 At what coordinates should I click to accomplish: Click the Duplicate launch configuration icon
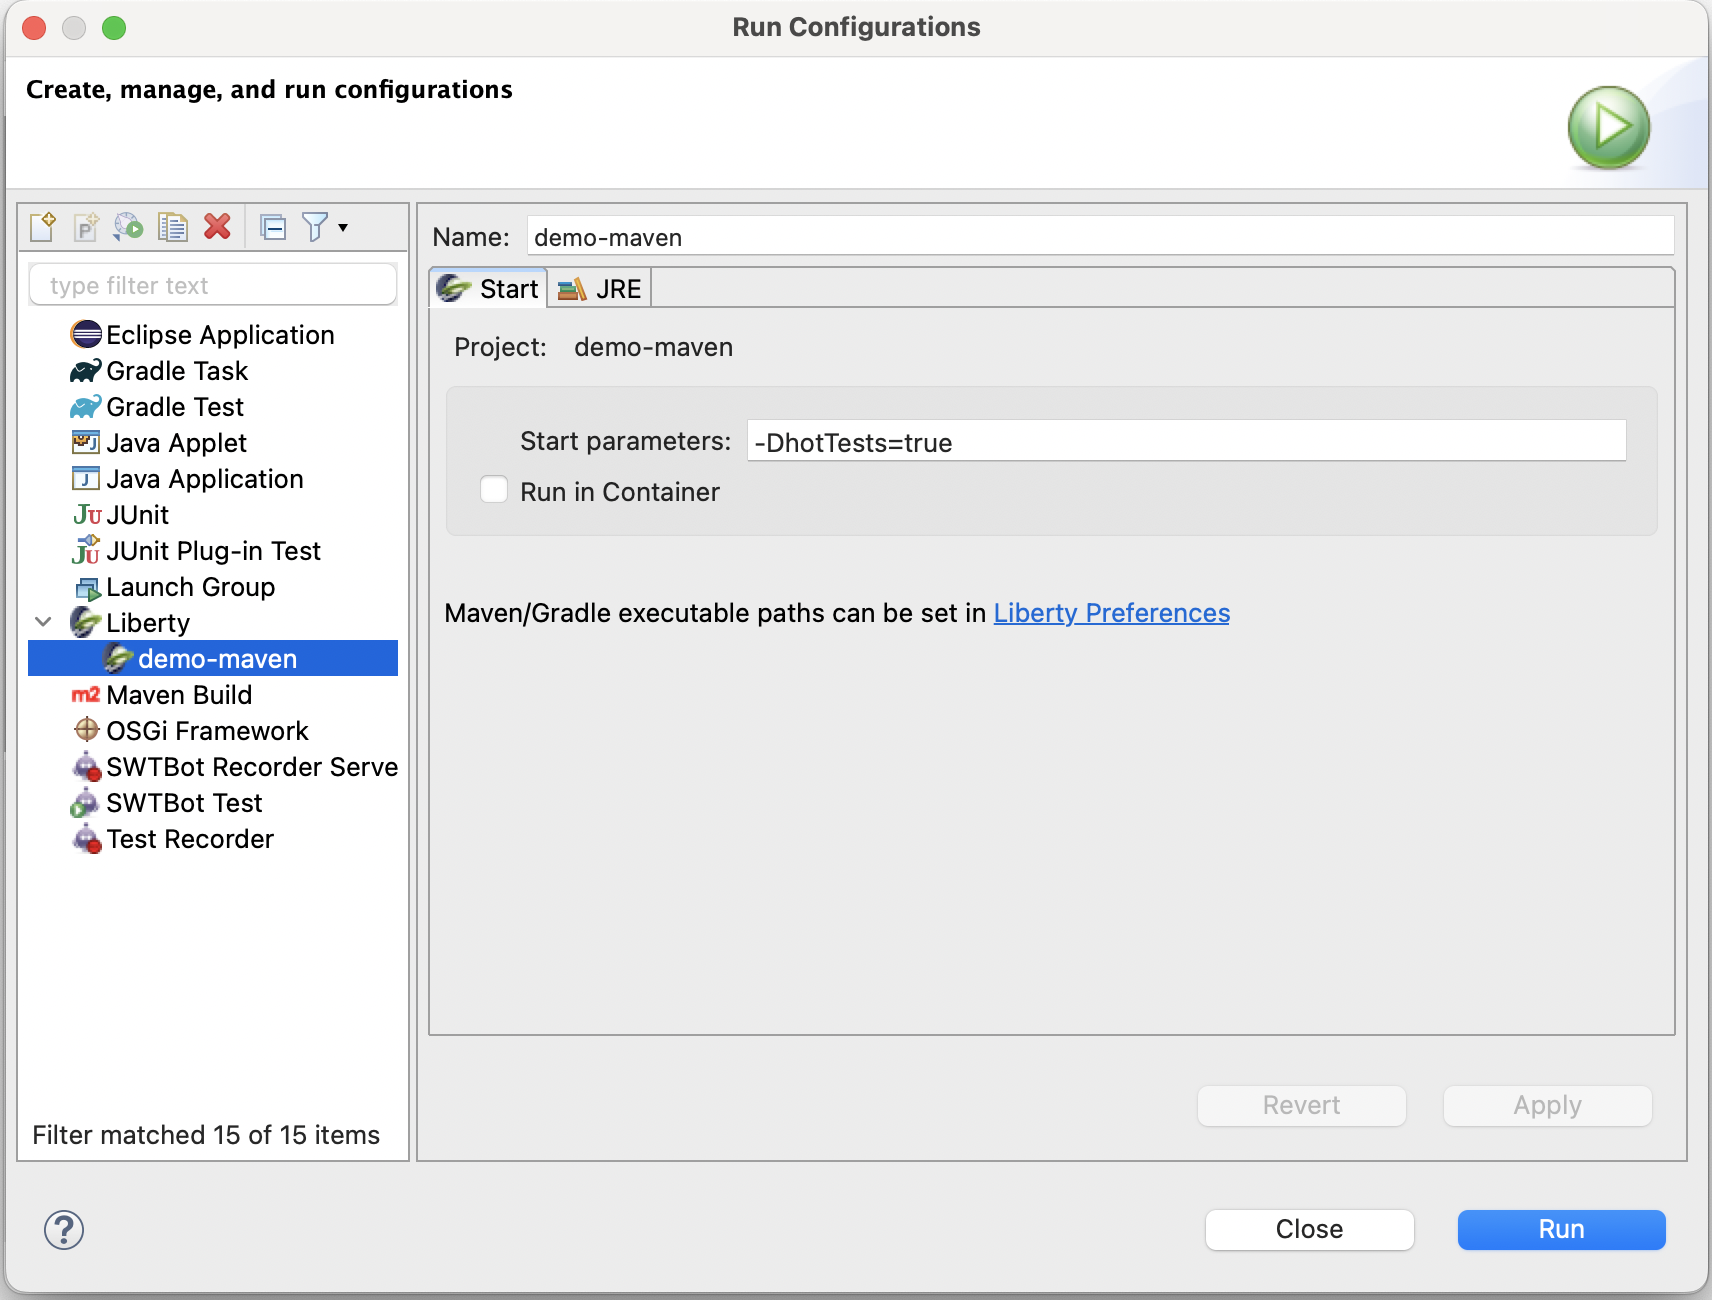(x=172, y=227)
